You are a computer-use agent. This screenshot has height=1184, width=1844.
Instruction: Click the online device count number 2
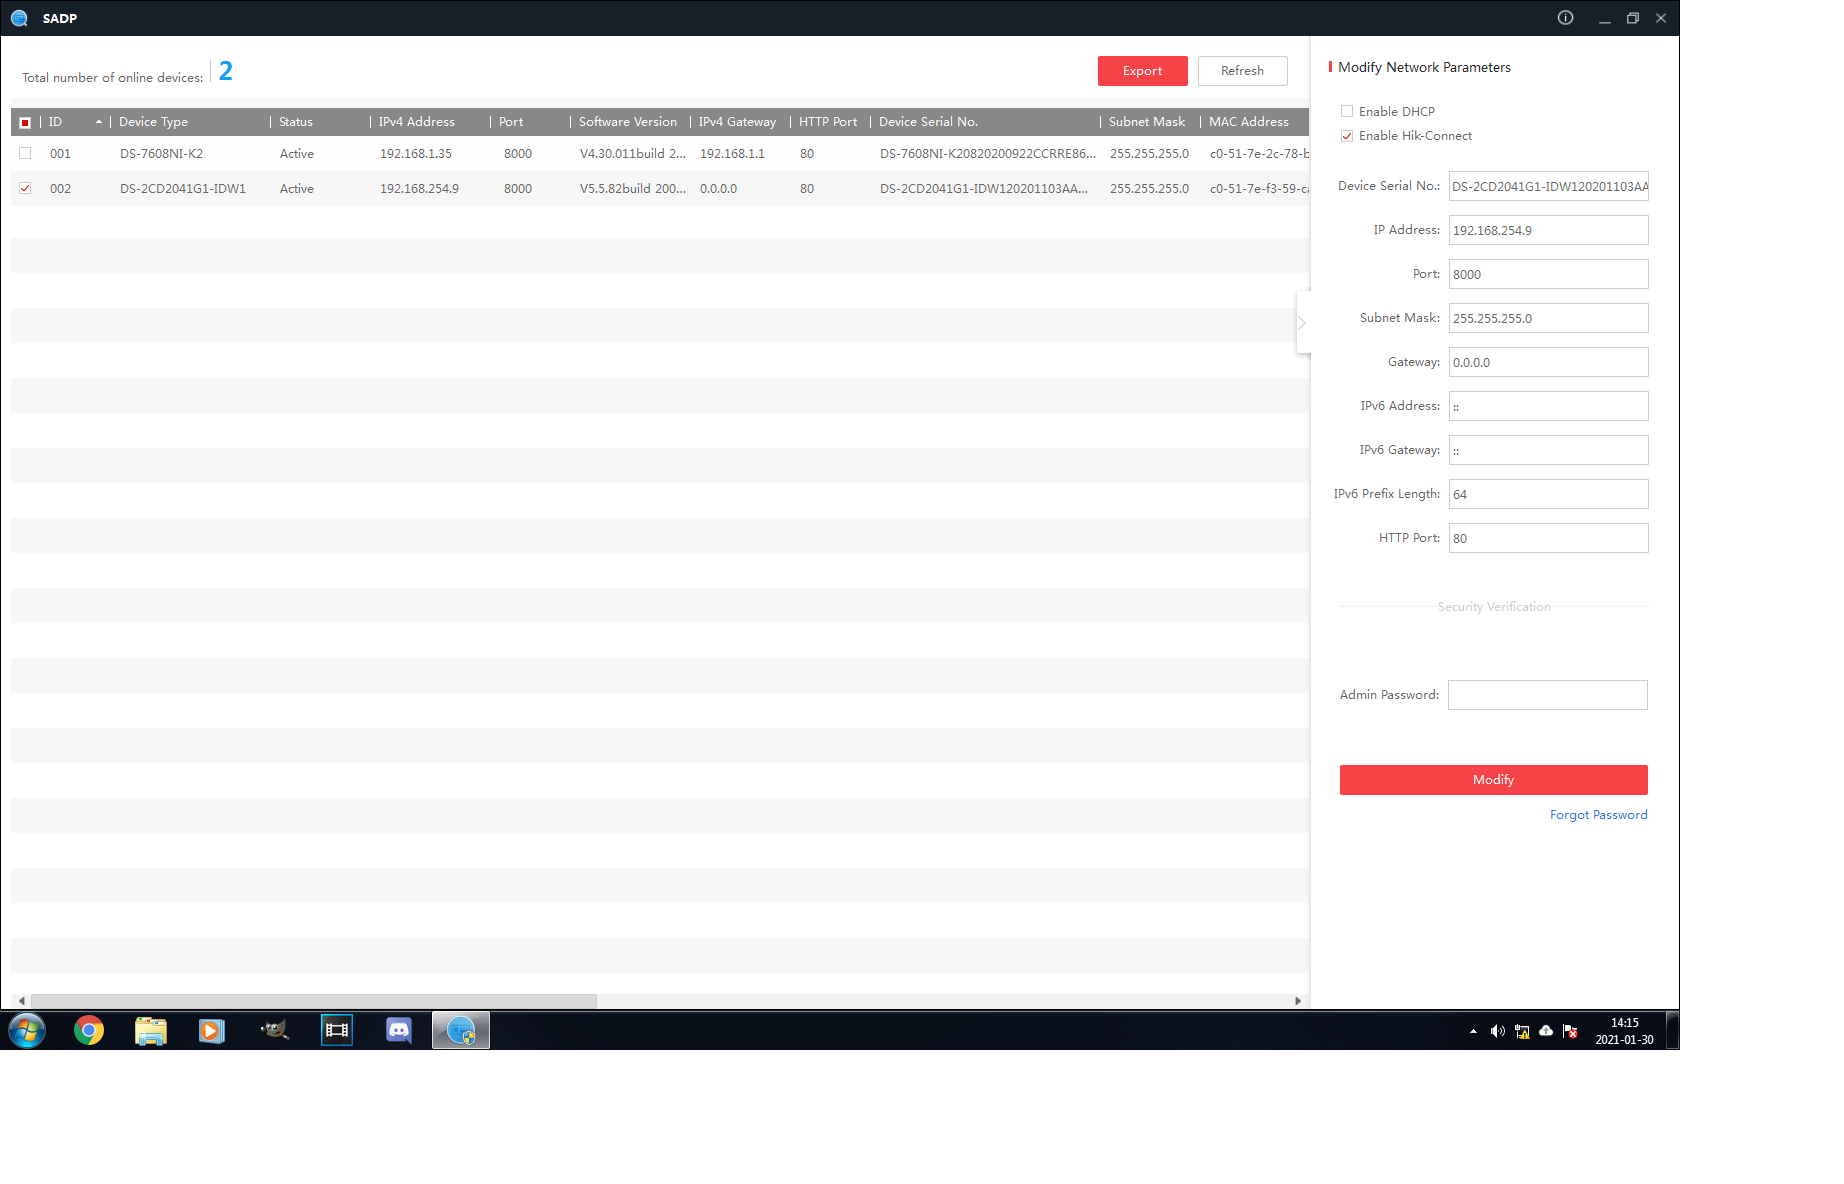[226, 71]
